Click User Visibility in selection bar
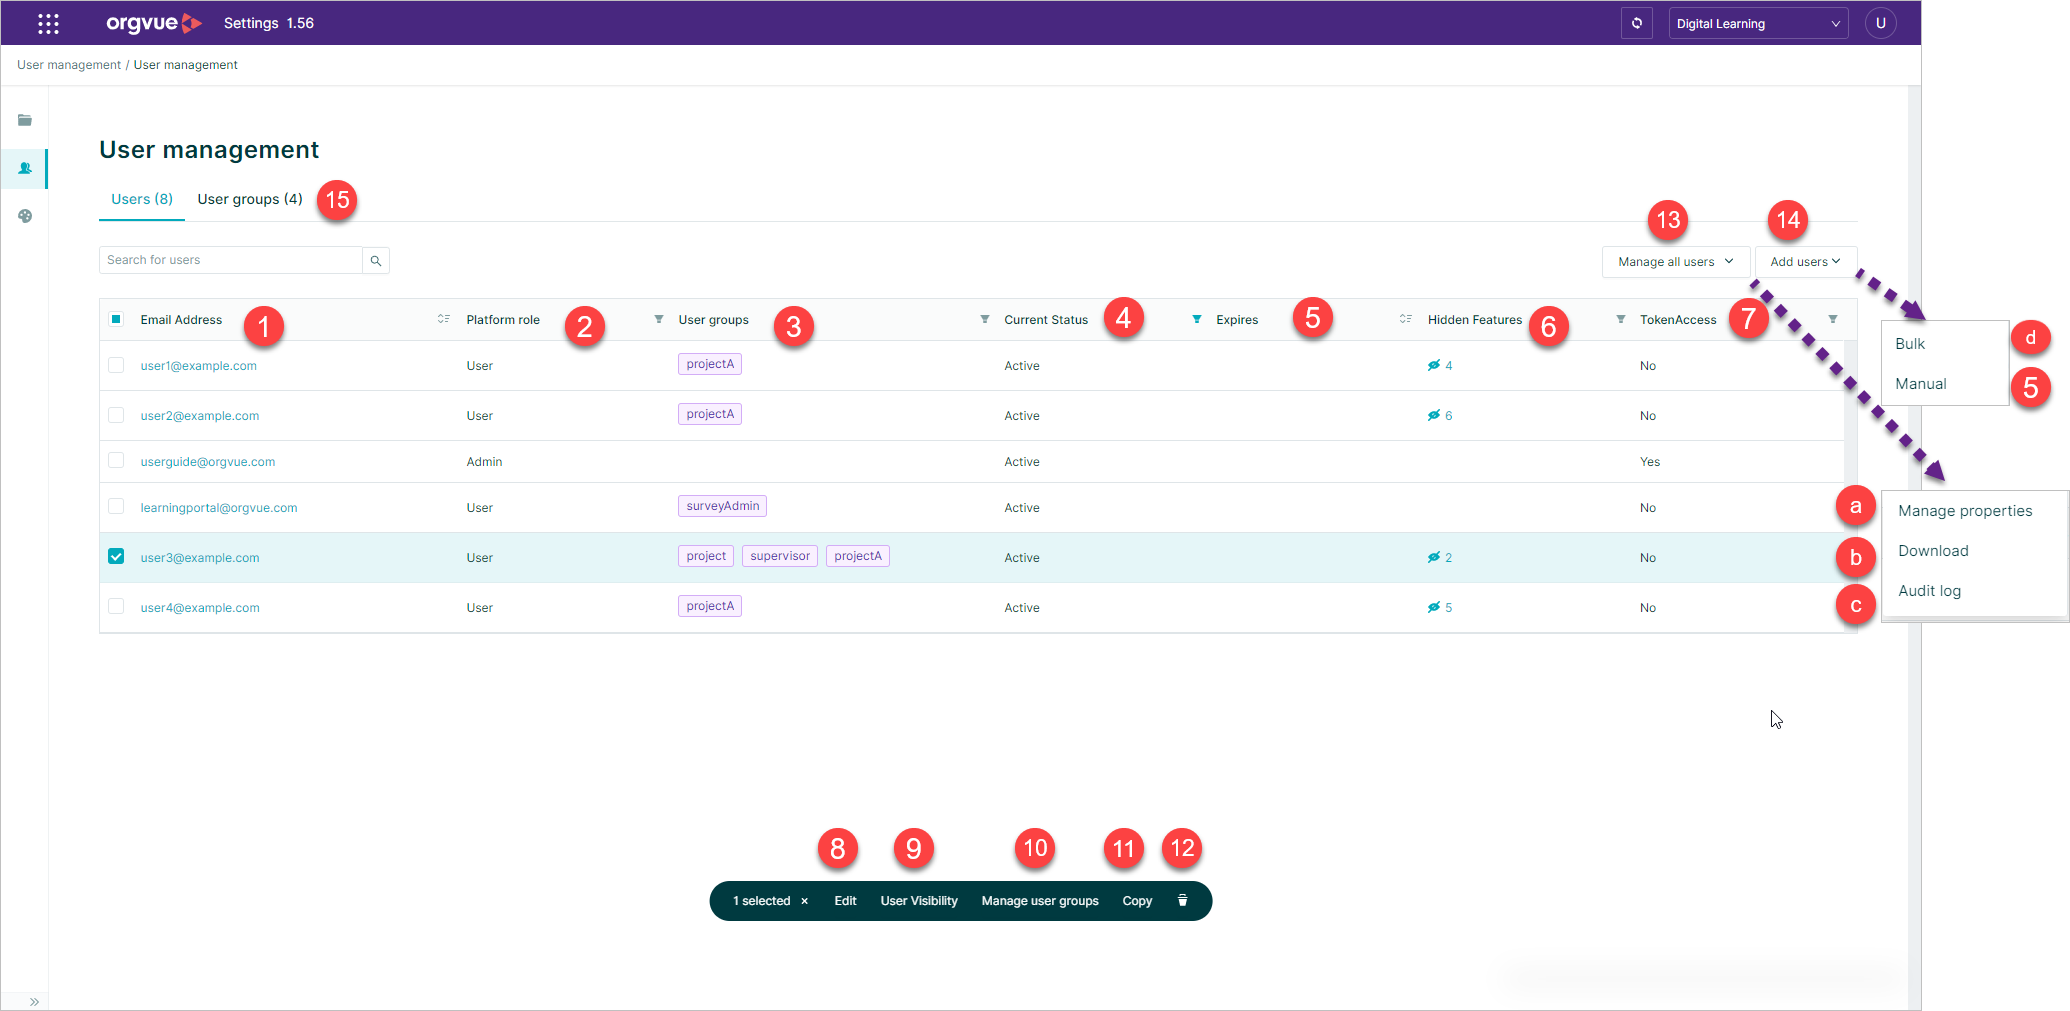The width and height of the screenshot is (2070, 1011). pos(919,901)
